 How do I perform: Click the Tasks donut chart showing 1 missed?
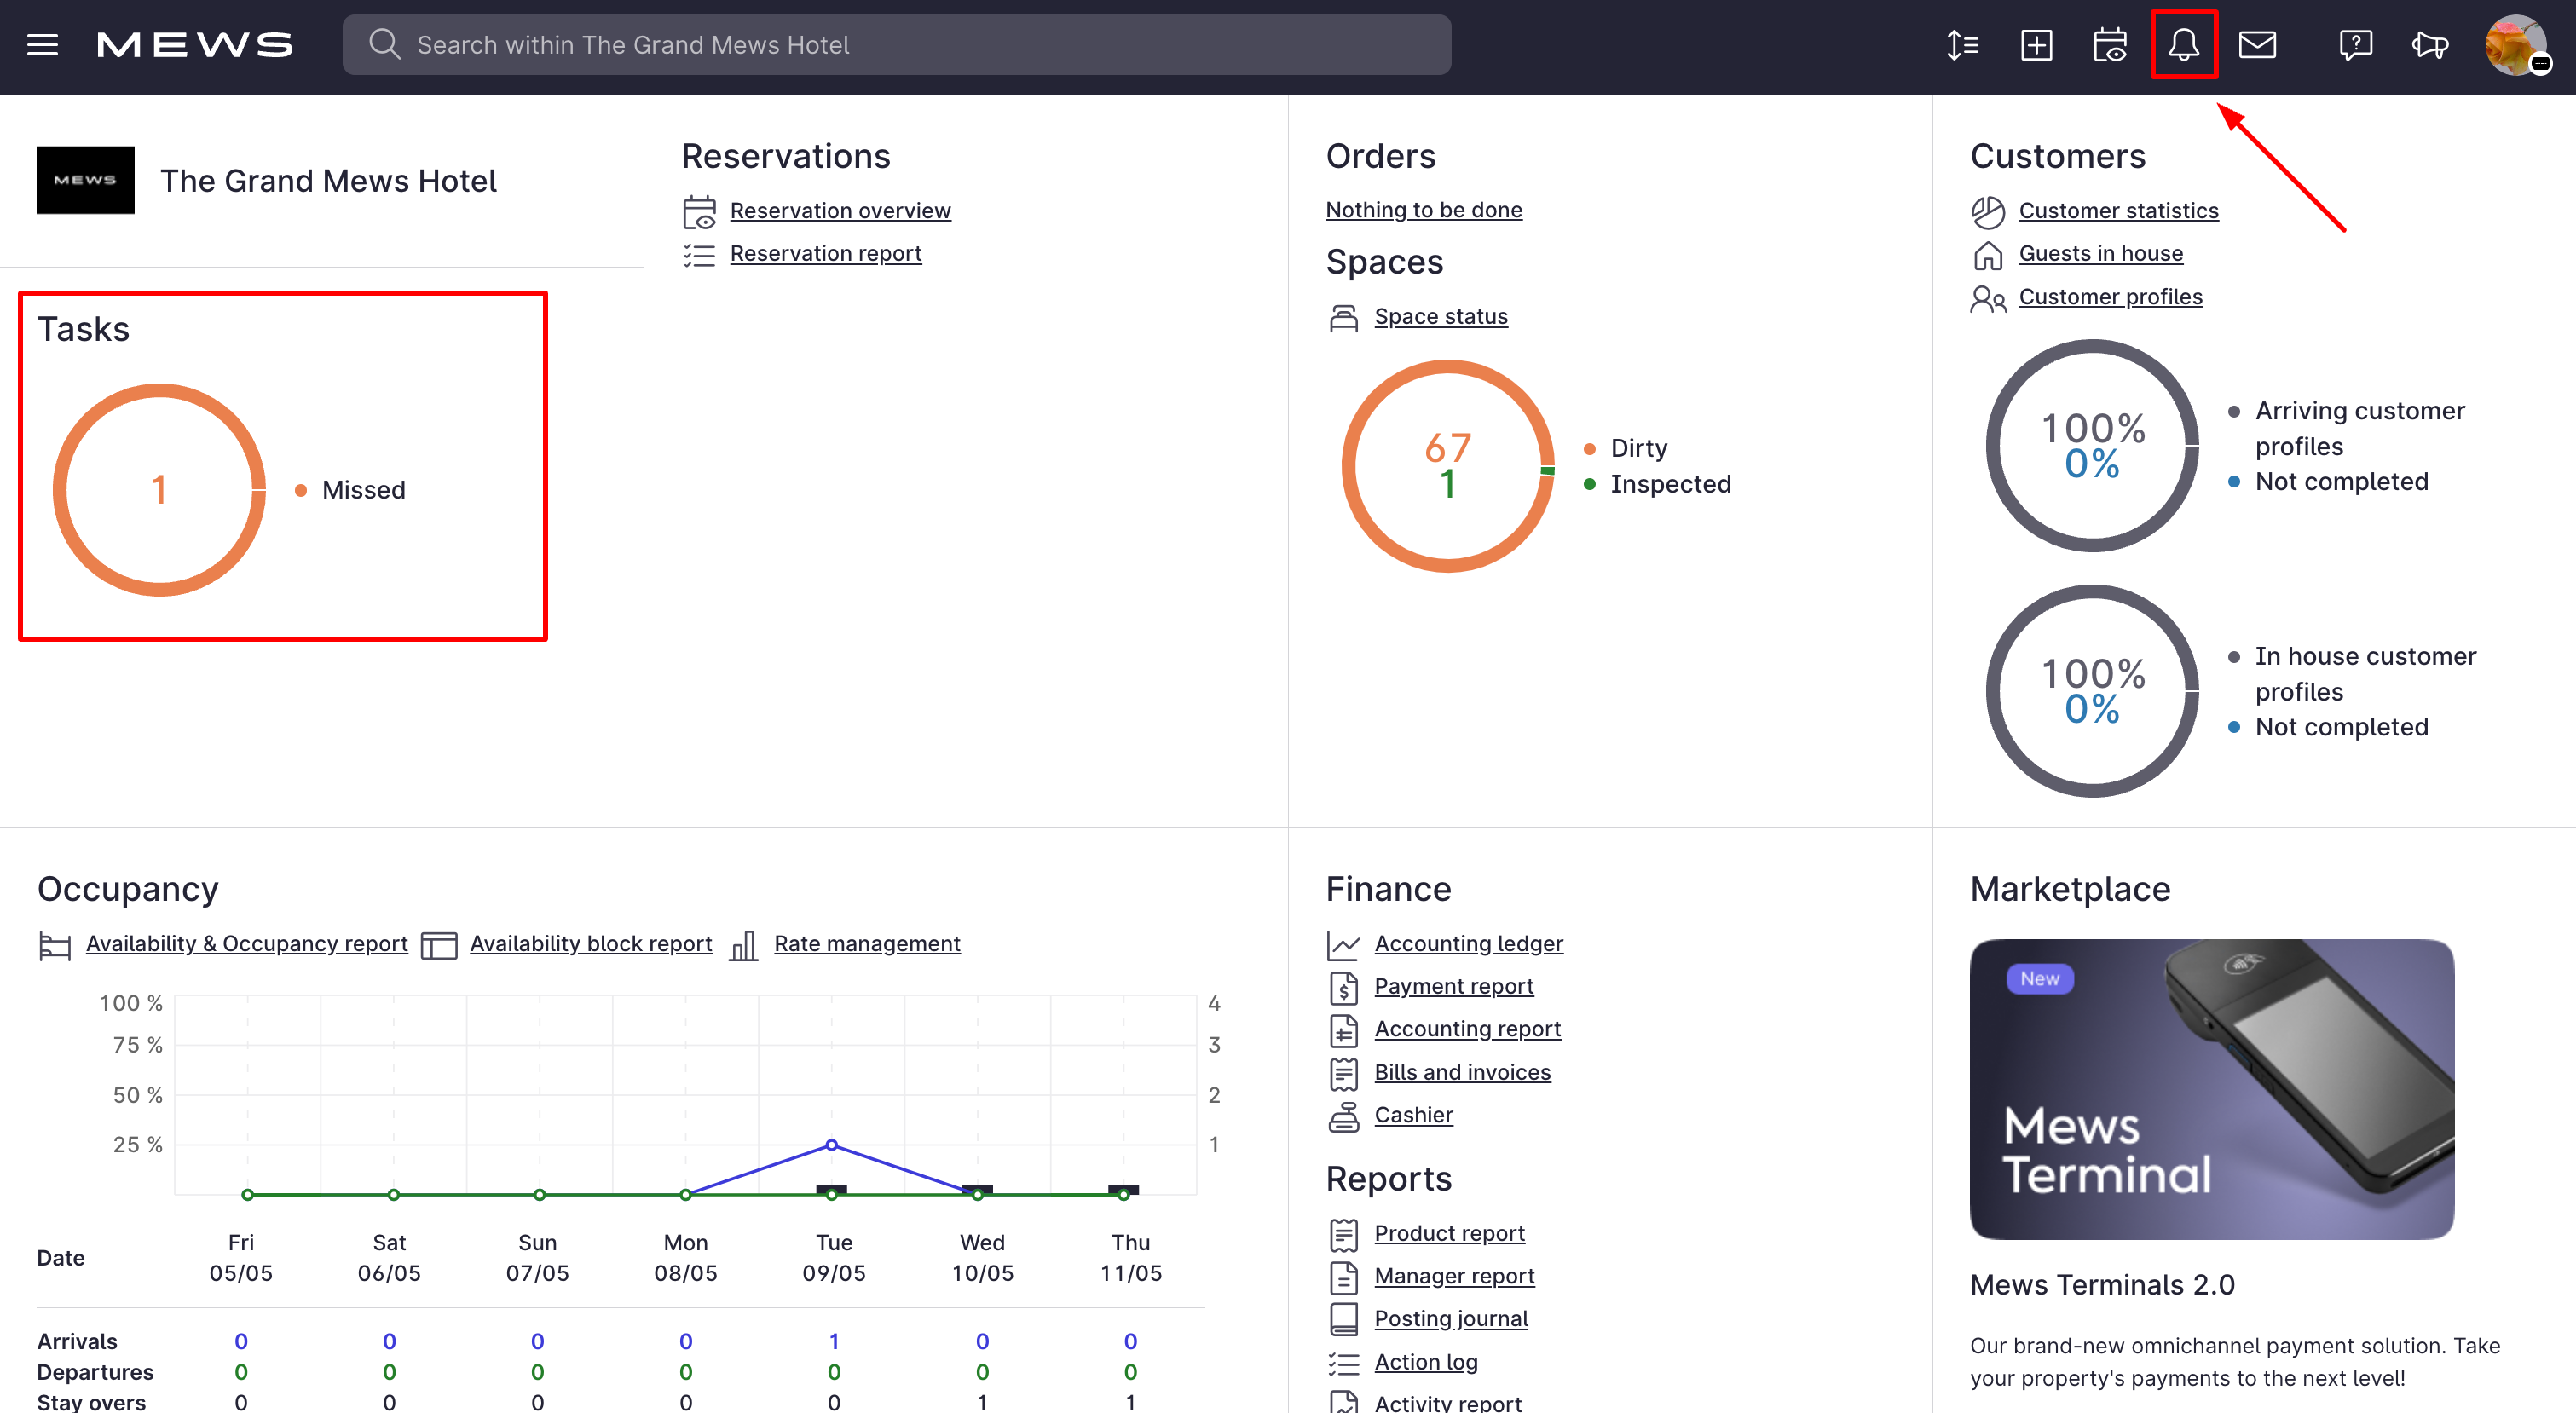pyautogui.click(x=159, y=489)
